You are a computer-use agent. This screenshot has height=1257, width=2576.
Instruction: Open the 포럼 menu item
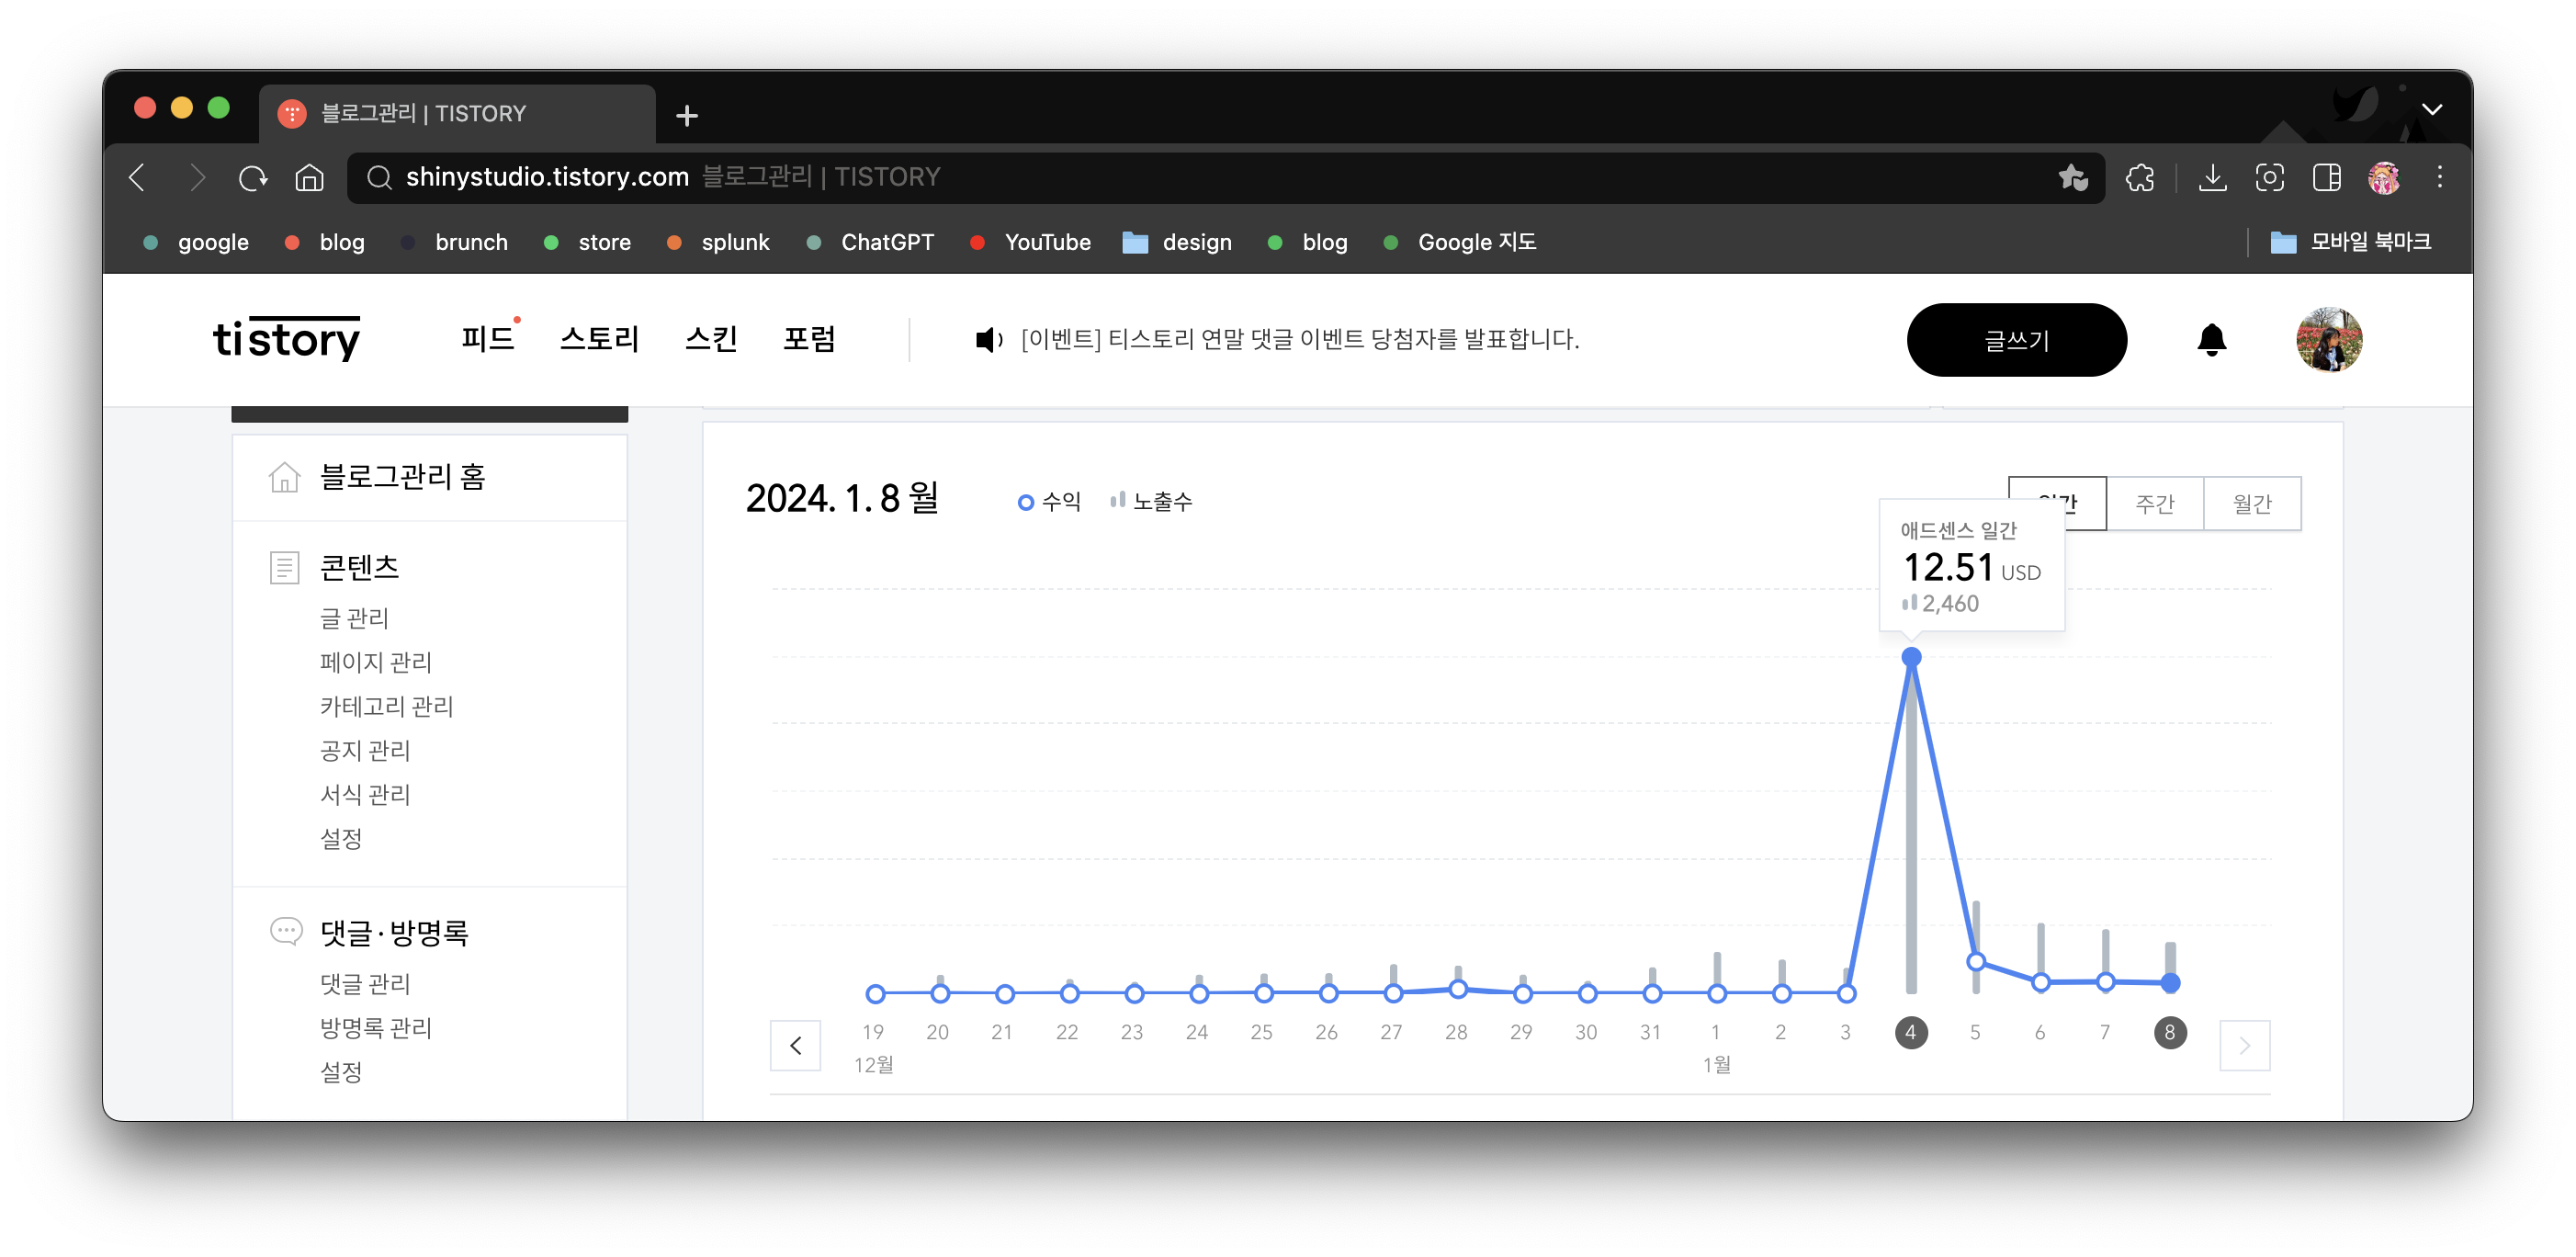(809, 339)
